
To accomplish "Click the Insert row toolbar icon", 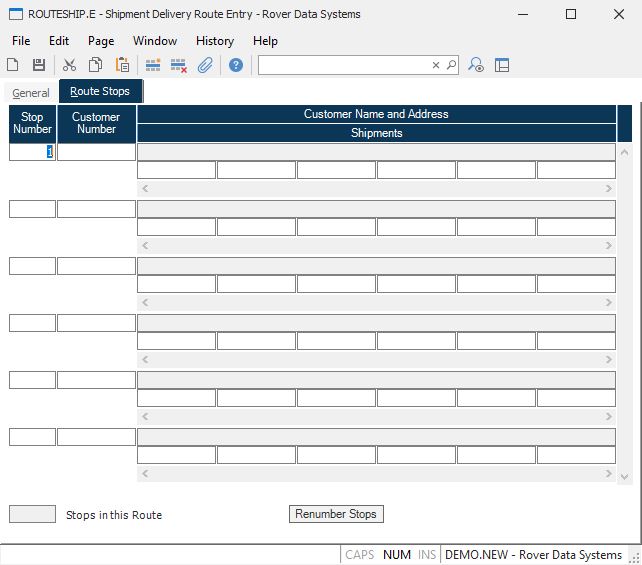I will tap(153, 65).
